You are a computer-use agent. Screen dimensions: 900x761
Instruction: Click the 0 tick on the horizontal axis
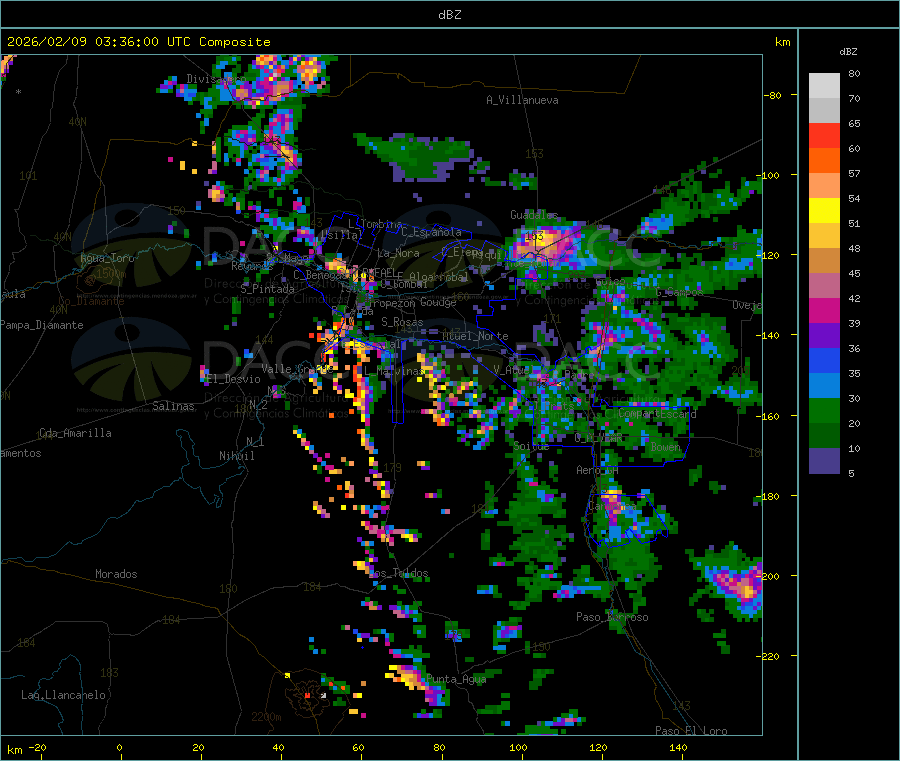[x=119, y=748]
